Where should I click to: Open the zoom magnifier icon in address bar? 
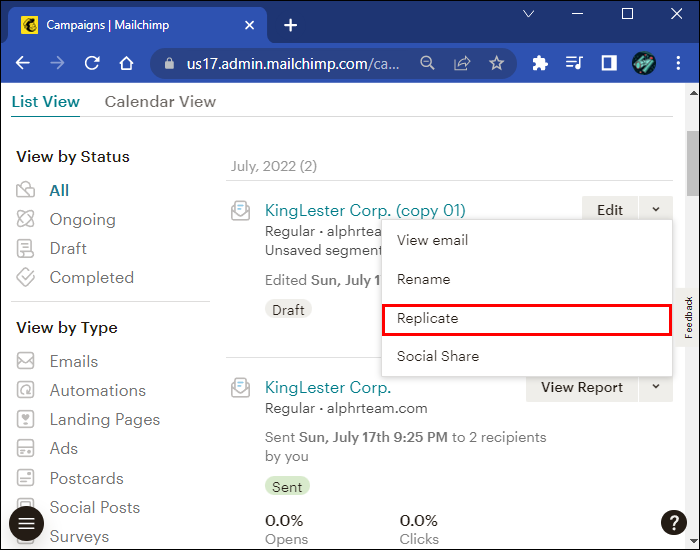coord(427,63)
